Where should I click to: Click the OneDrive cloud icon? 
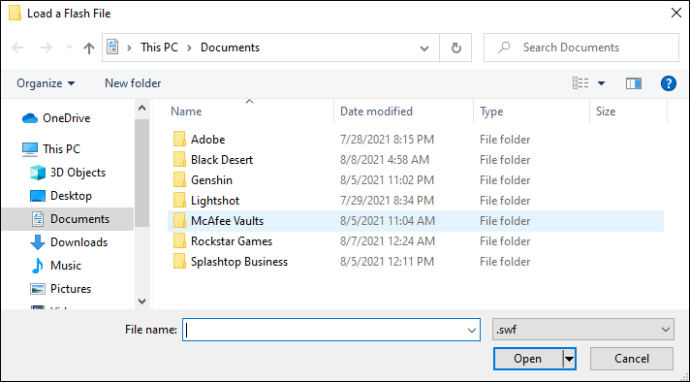tap(29, 118)
